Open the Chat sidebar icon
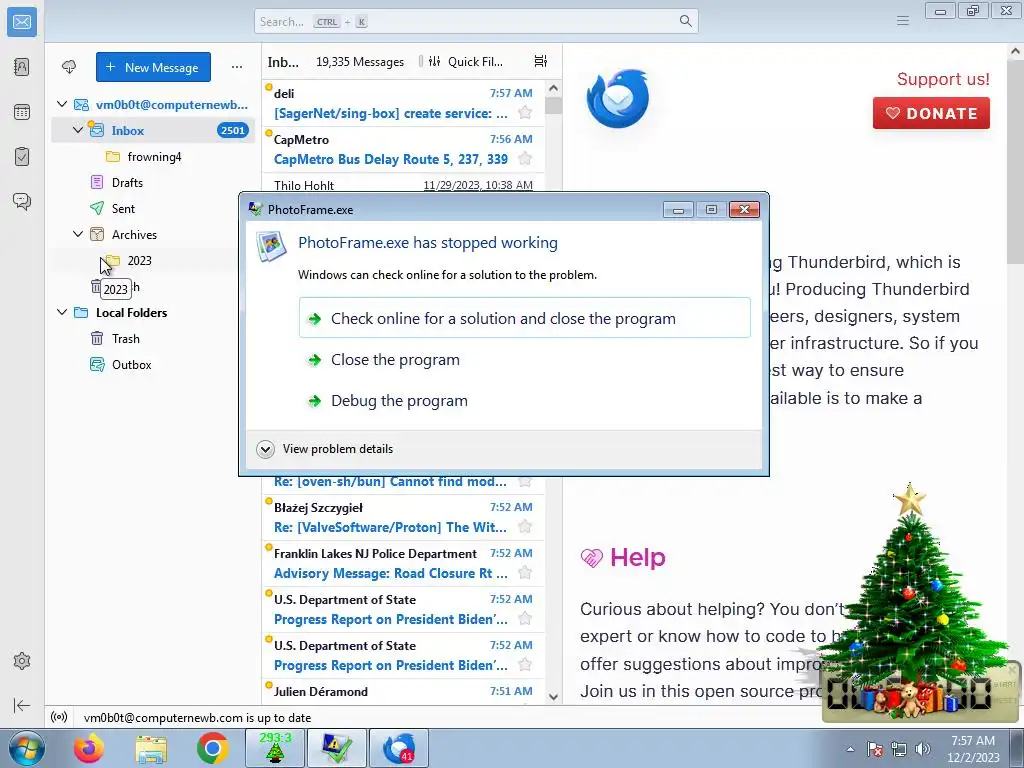Viewport: 1024px width, 768px height. click(x=22, y=201)
